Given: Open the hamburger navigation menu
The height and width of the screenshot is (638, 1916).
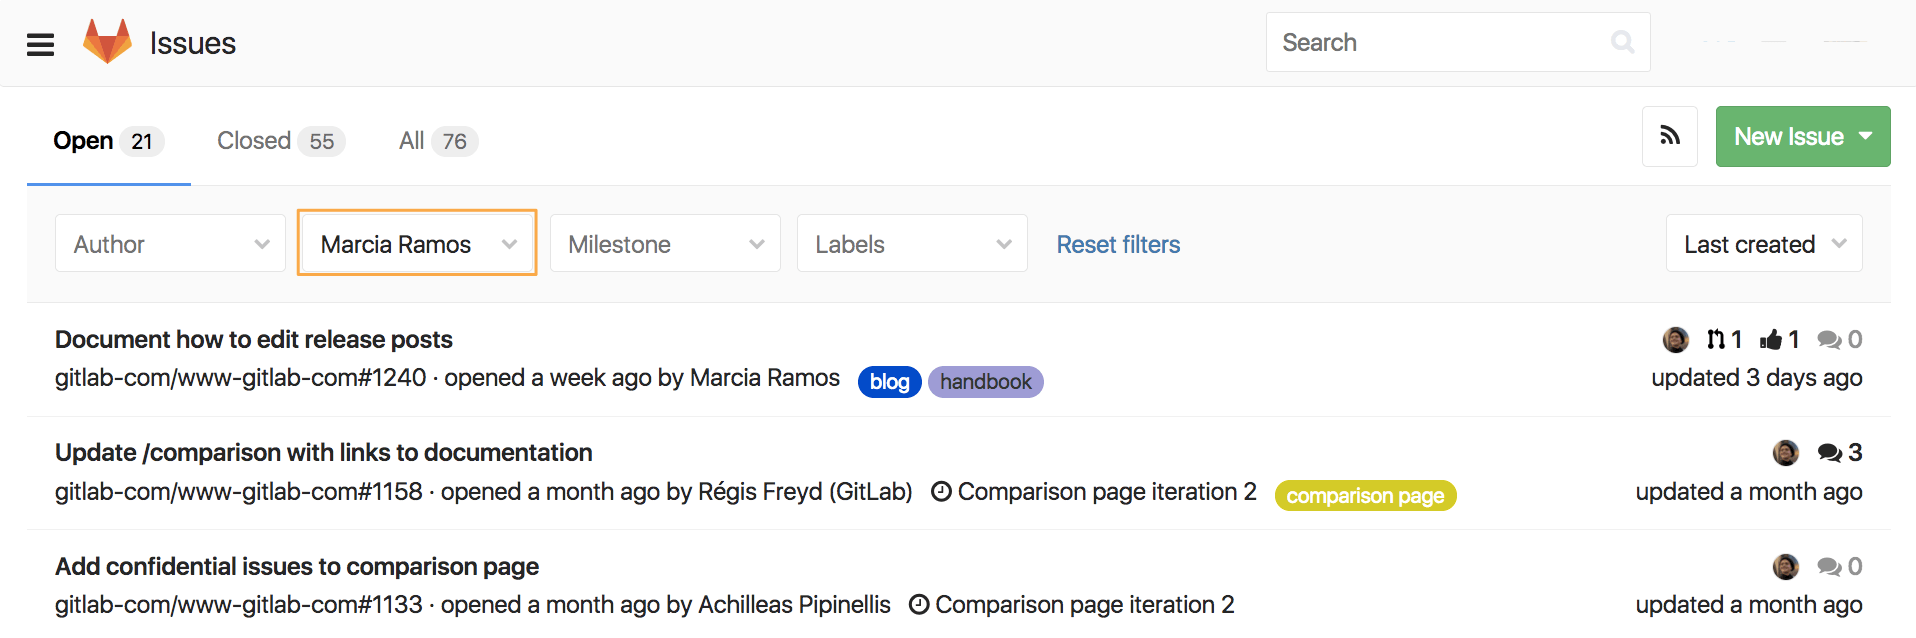Looking at the screenshot, I should (x=40, y=44).
